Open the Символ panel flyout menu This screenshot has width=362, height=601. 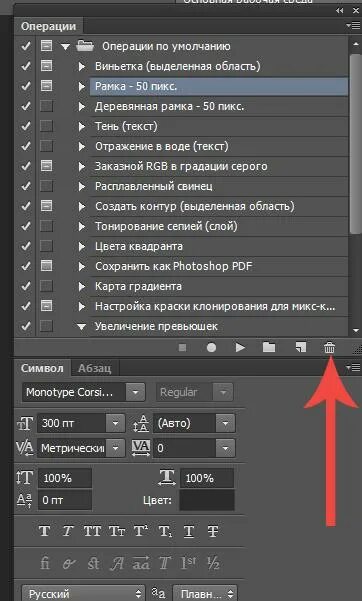pyautogui.click(x=354, y=368)
